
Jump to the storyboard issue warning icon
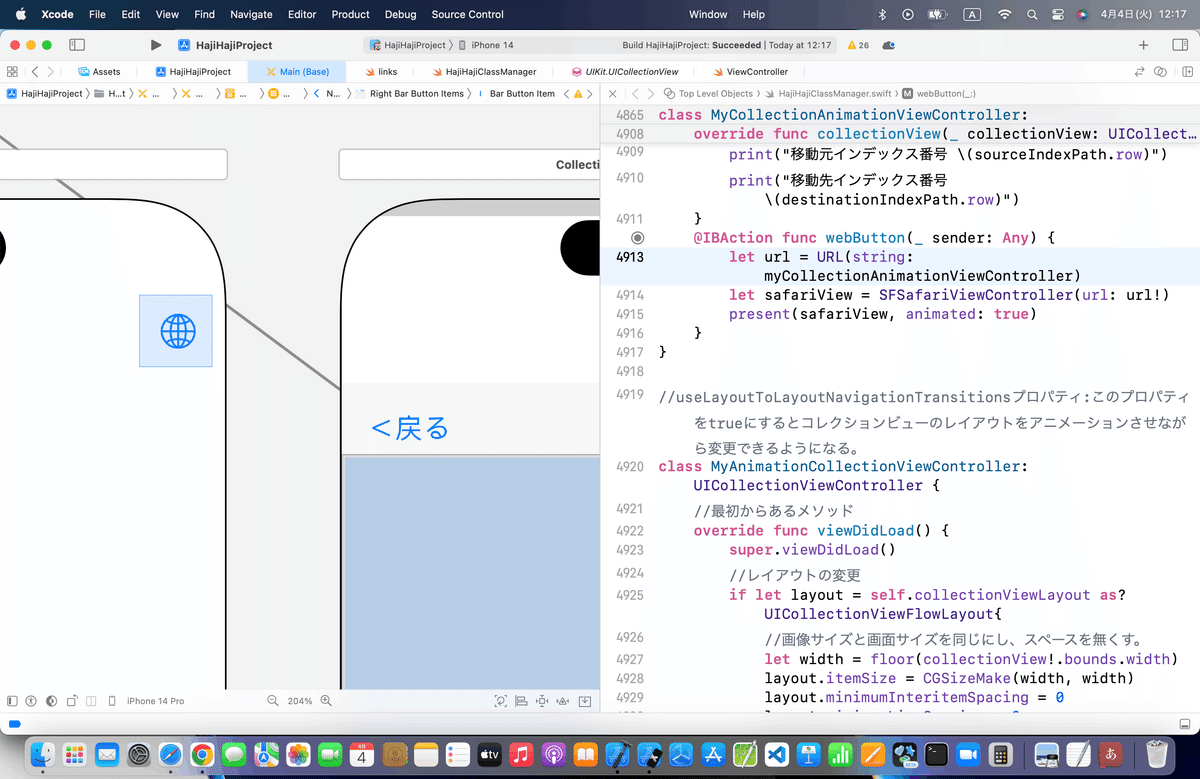click(x=578, y=94)
